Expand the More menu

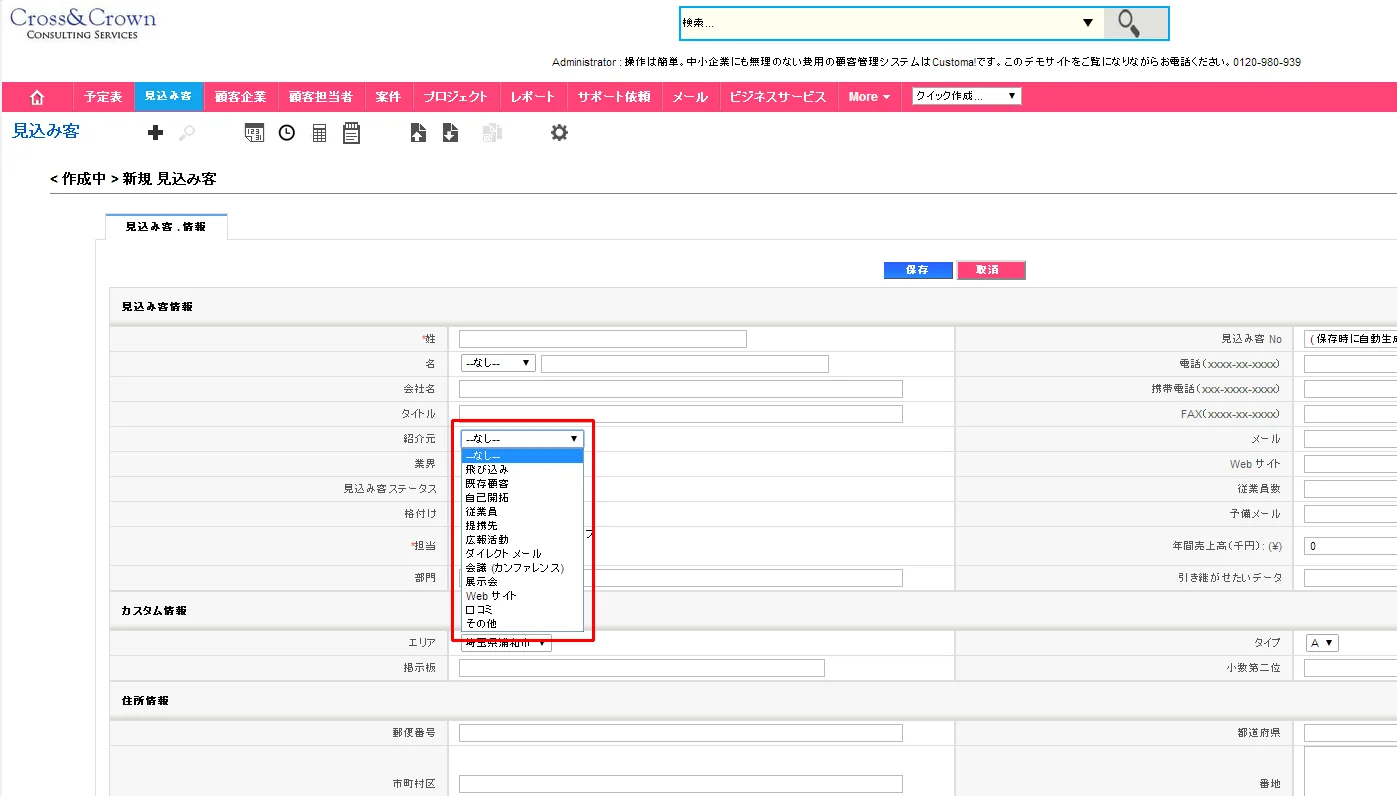click(868, 97)
